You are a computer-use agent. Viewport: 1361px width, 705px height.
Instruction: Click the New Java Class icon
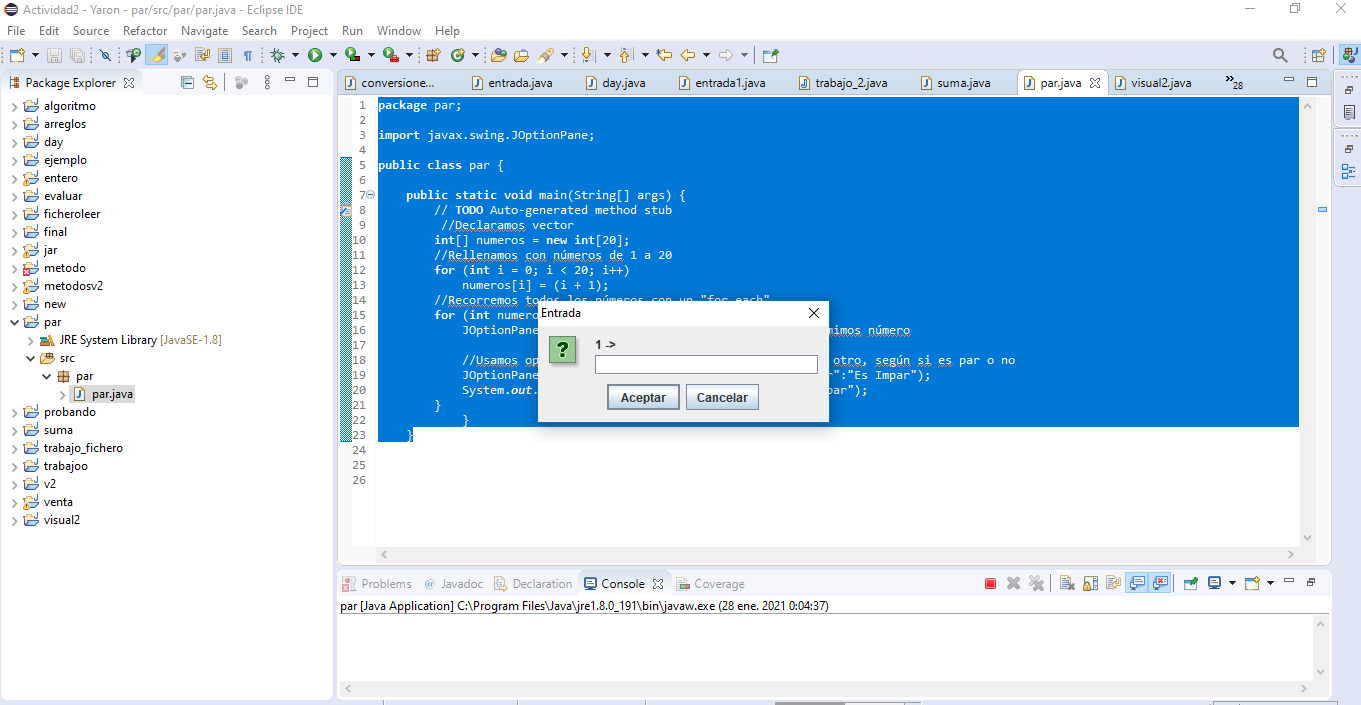click(458, 55)
